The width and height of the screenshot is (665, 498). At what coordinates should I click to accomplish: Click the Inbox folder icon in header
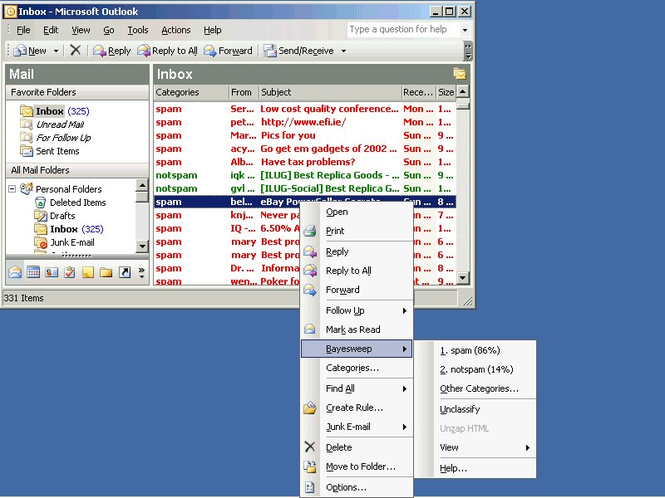coord(459,74)
